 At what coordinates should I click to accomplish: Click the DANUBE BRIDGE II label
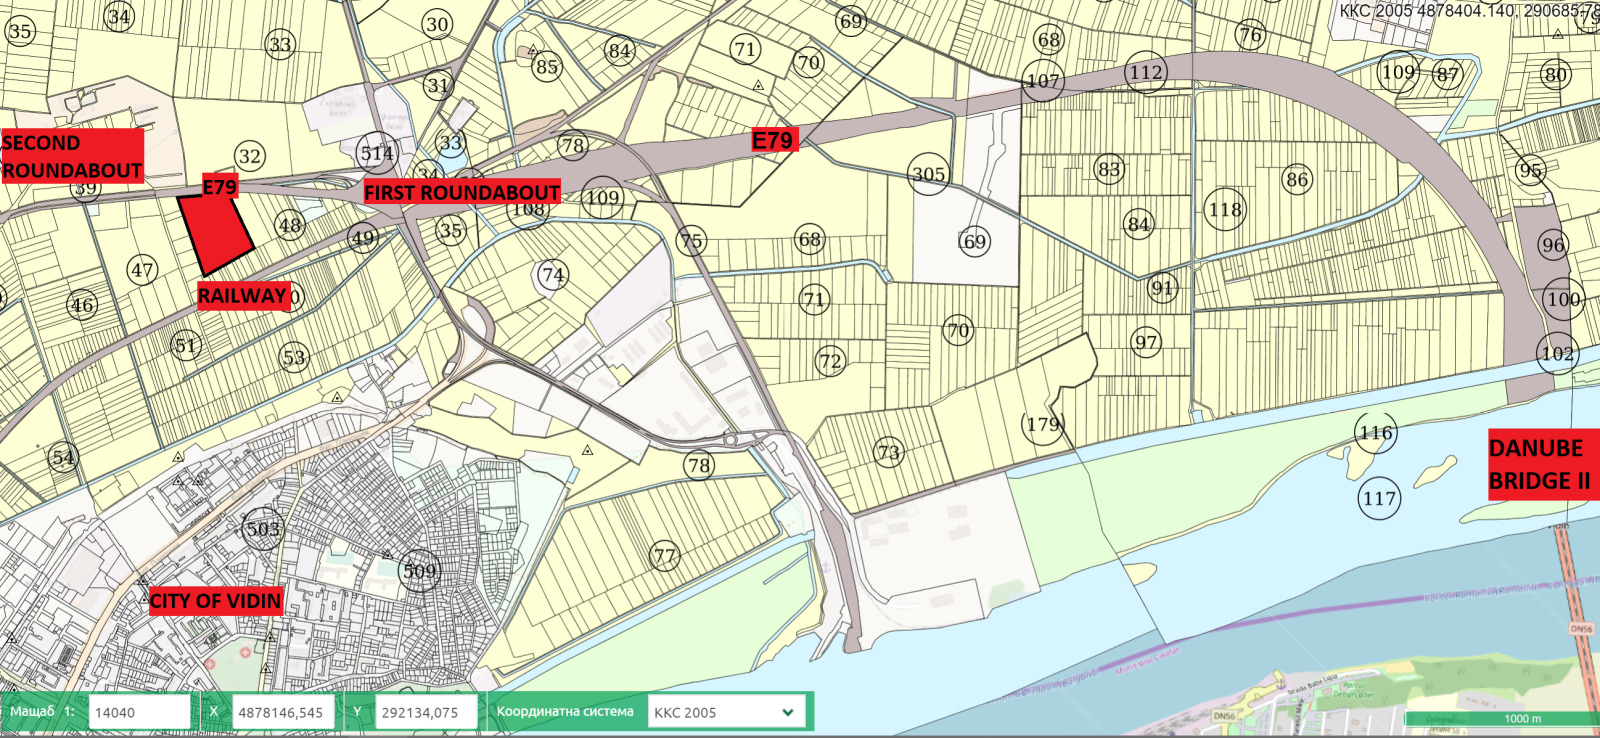point(1539,464)
